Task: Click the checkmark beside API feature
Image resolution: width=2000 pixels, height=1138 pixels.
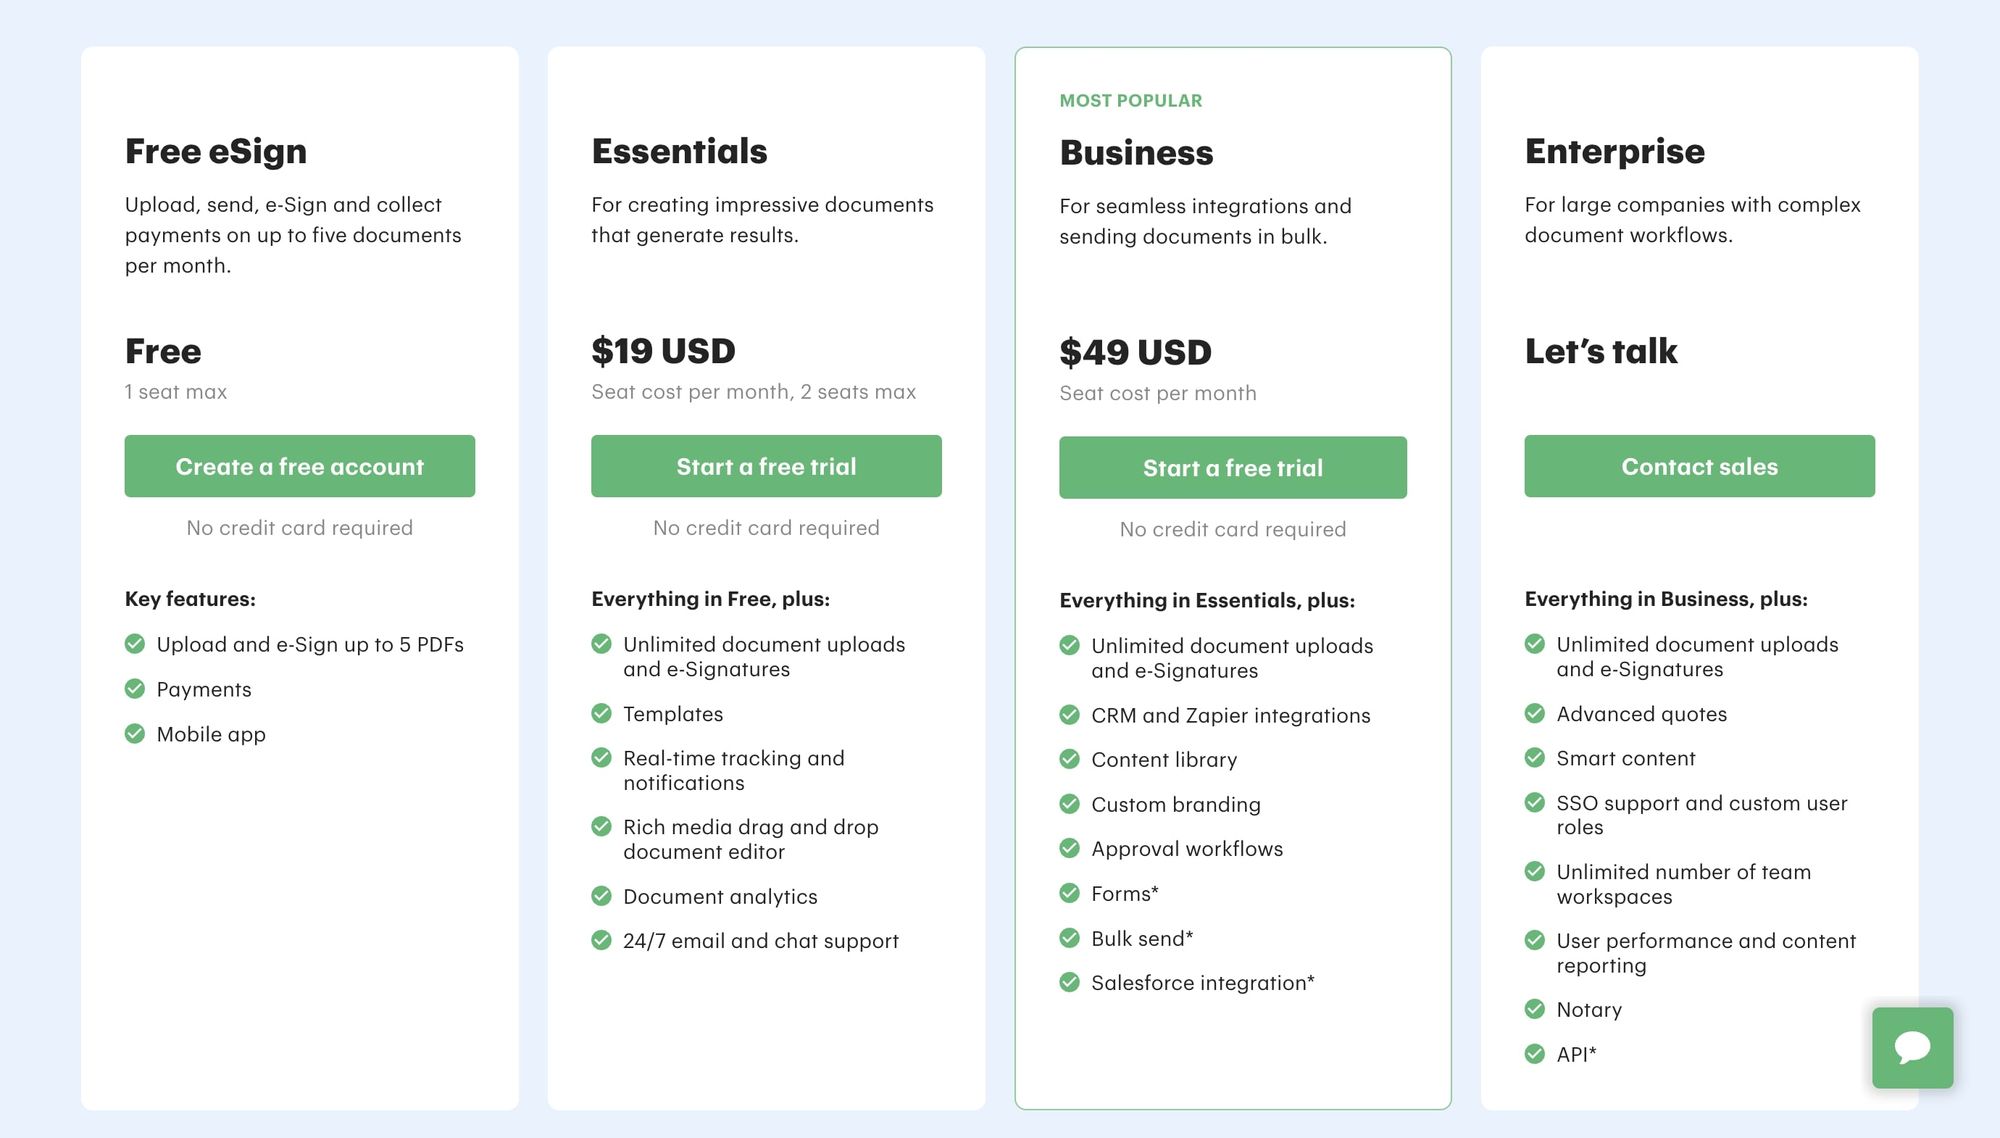Action: coord(1534,1053)
